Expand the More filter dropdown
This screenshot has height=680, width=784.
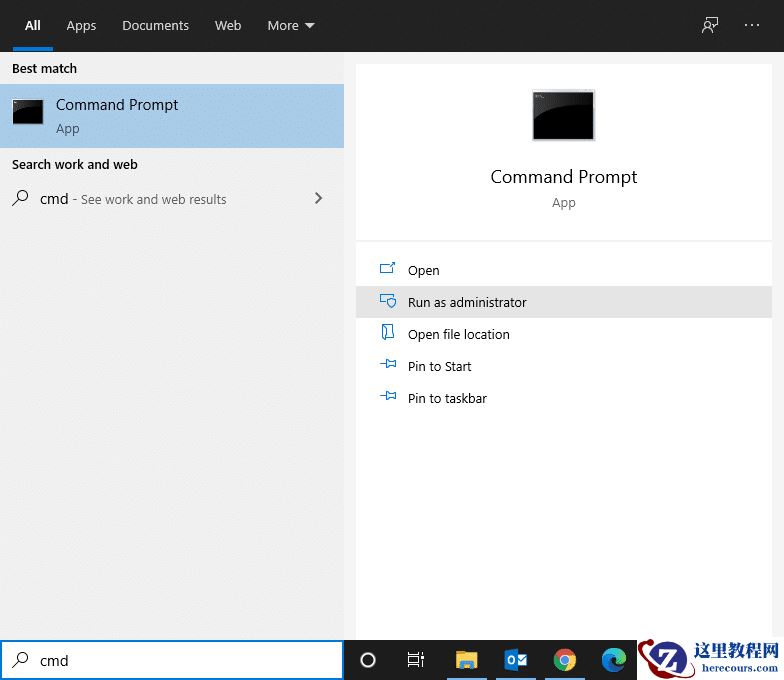coord(290,26)
